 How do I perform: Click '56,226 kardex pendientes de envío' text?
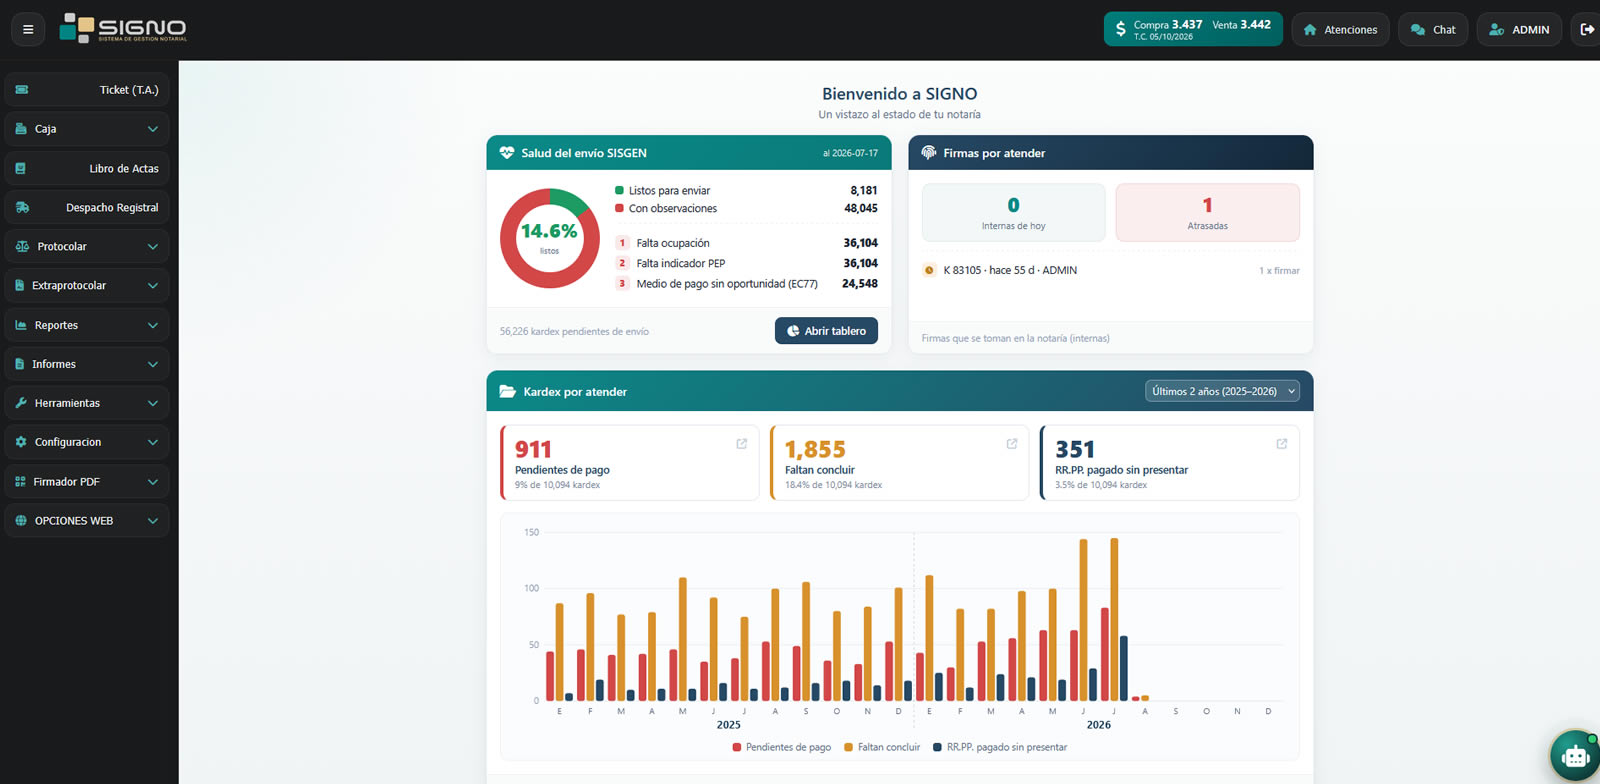click(574, 332)
